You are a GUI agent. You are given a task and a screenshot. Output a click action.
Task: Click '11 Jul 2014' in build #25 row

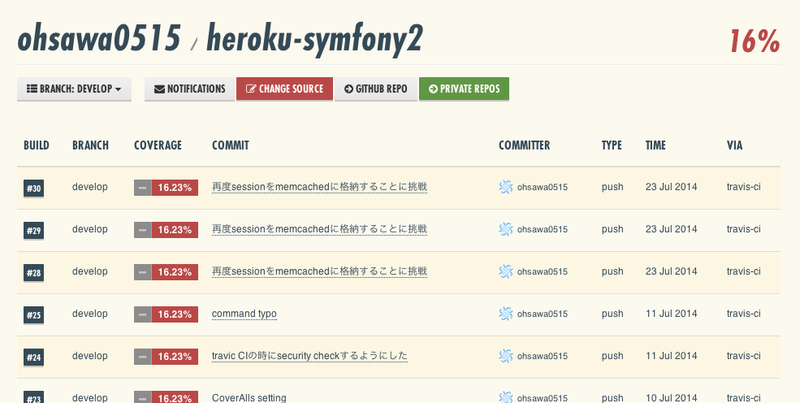click(671, 313)
